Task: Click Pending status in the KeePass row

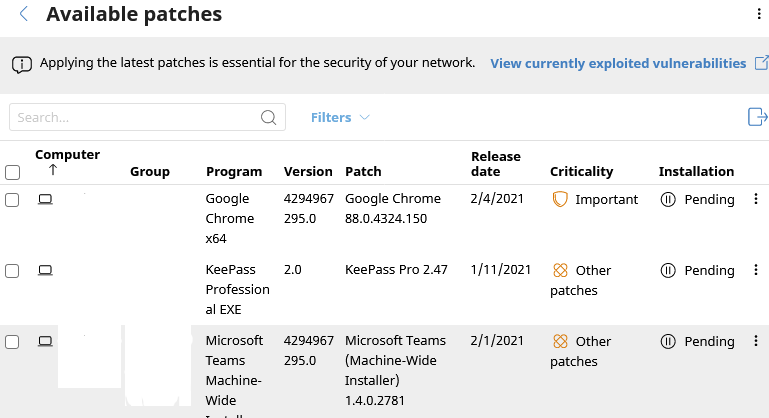Action: click(x=709, y=270)
